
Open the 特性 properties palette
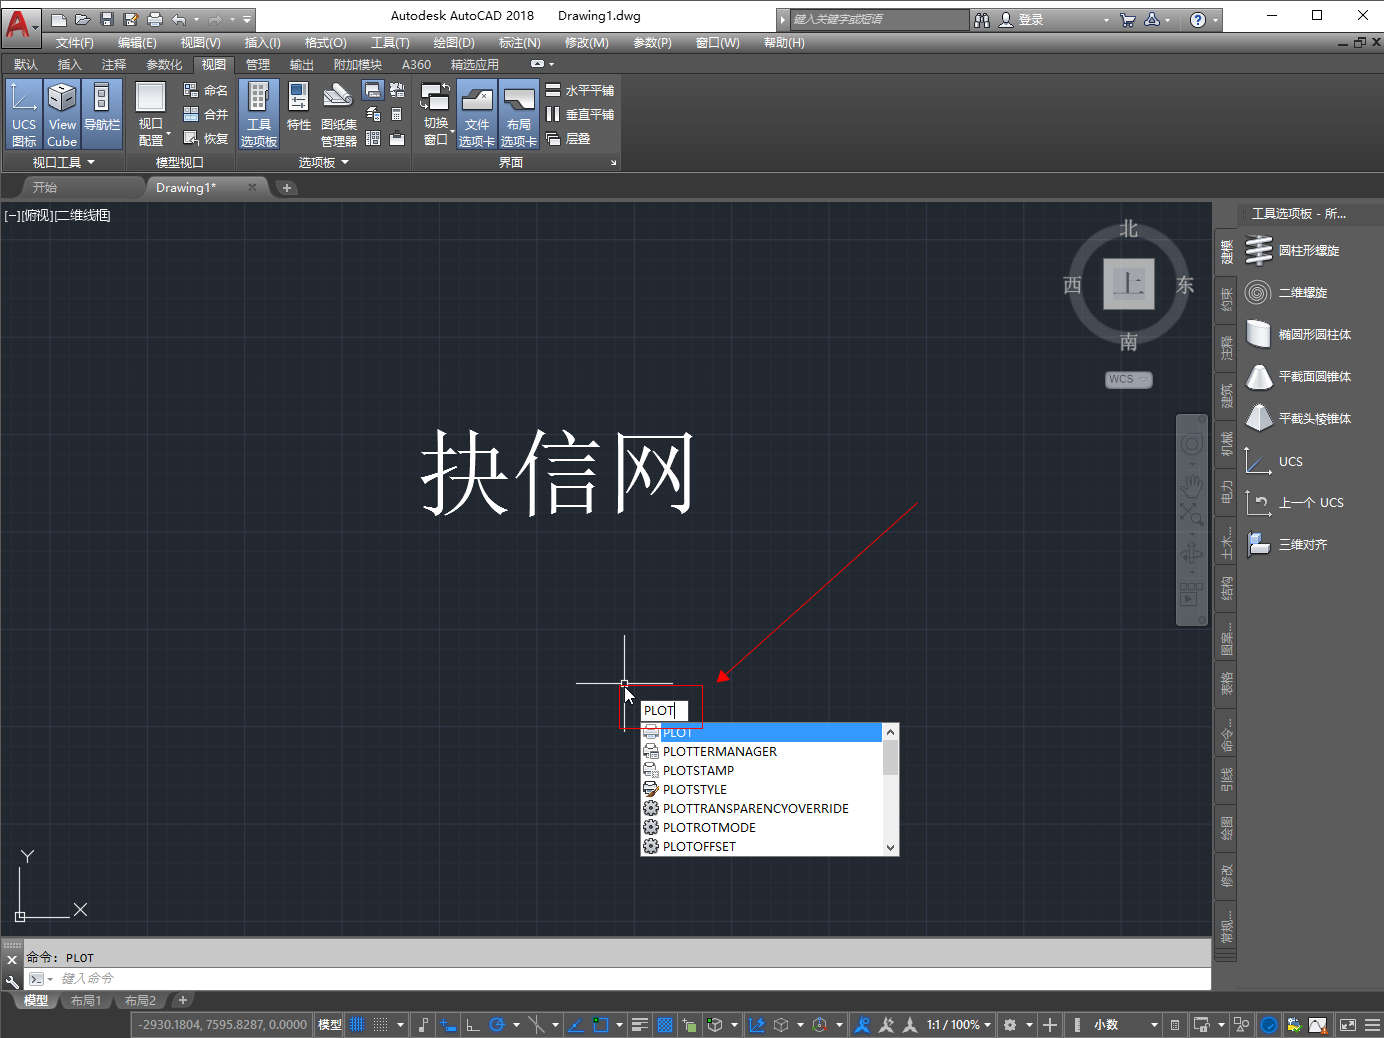(298, 108)
